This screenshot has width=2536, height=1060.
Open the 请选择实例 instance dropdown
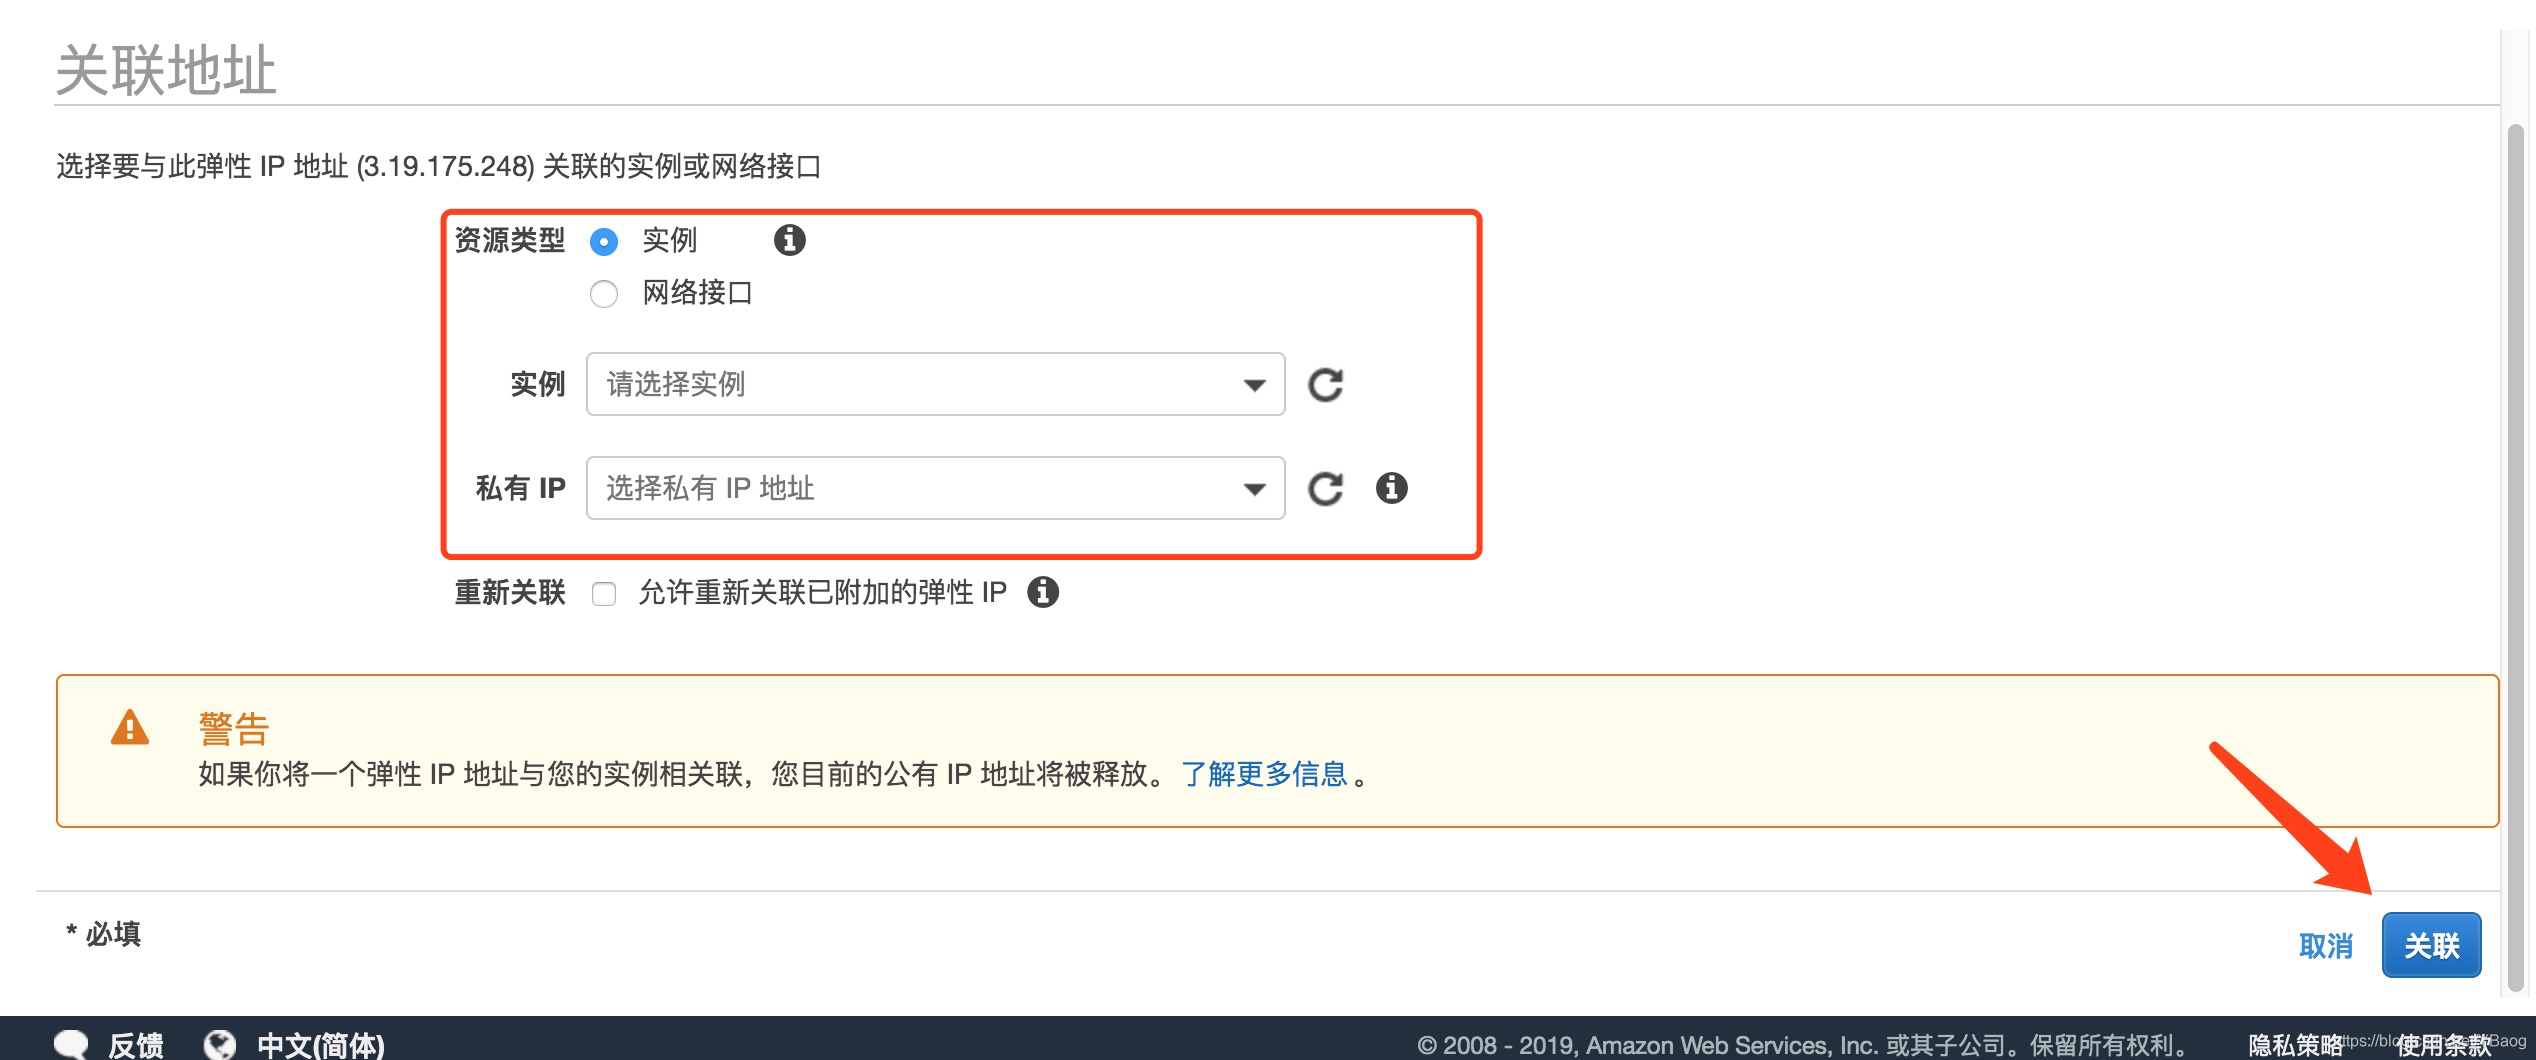coord(935,384)
